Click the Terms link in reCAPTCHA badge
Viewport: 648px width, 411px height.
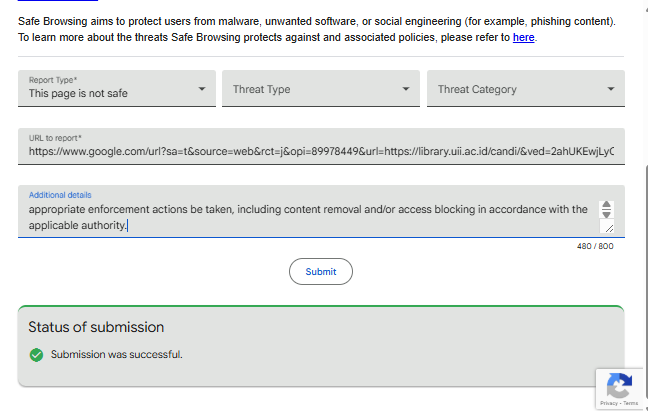click(x=630, y=403)
